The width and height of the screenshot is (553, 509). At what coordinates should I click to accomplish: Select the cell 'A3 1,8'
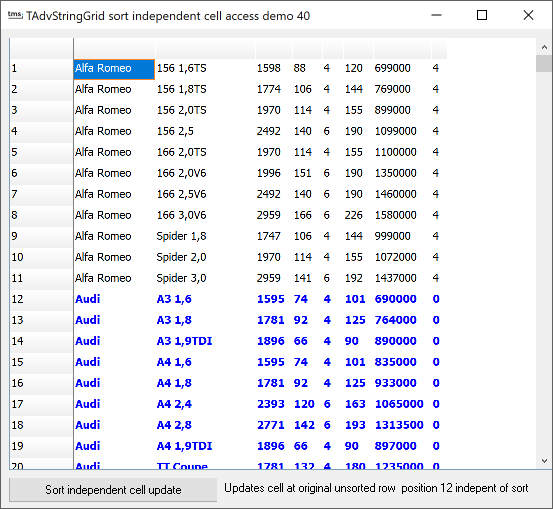[x=205, y=321]
